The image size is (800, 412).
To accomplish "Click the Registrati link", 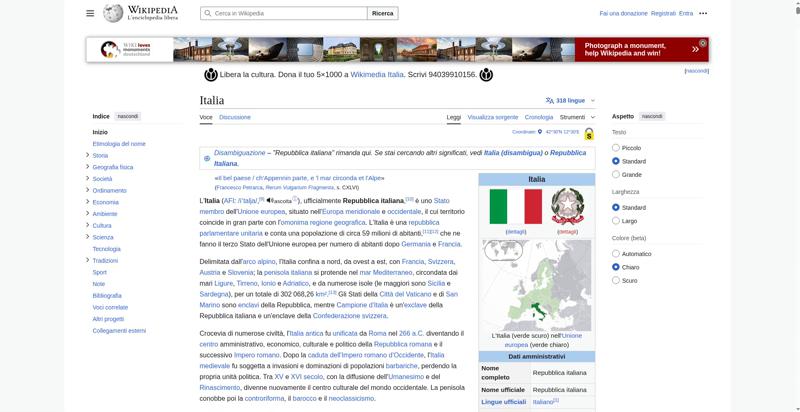I will (663, 13).
